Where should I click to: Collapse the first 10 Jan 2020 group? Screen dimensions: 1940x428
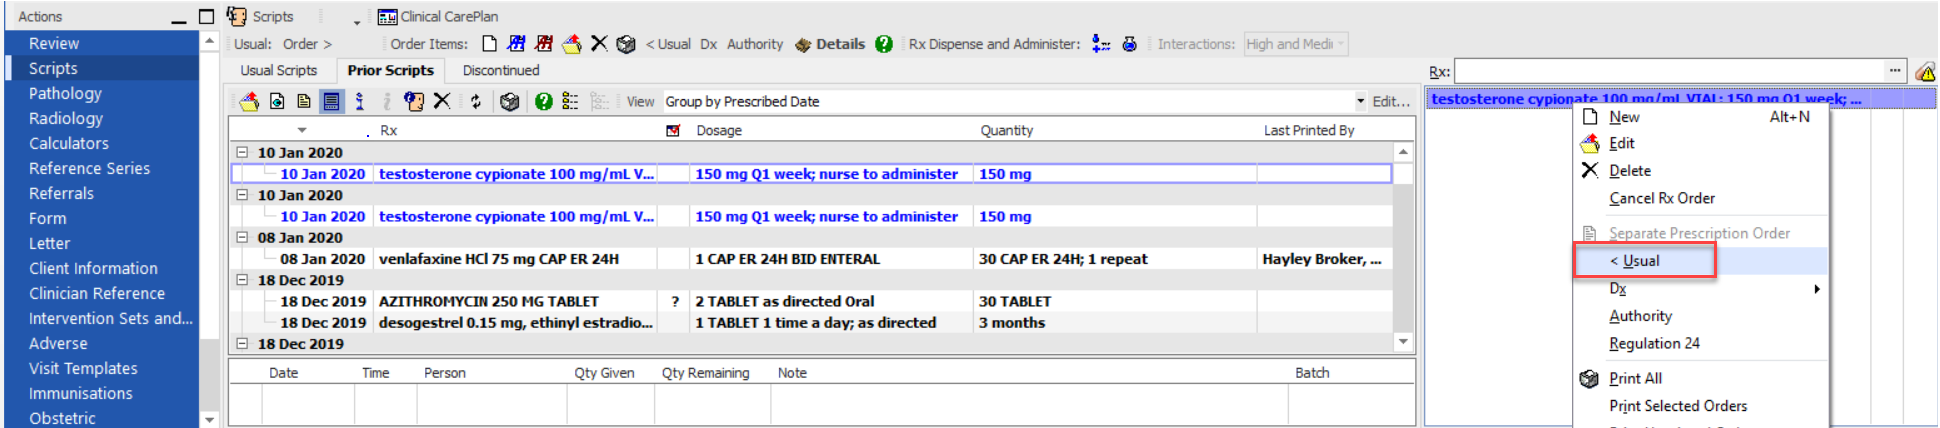point(242,152)
